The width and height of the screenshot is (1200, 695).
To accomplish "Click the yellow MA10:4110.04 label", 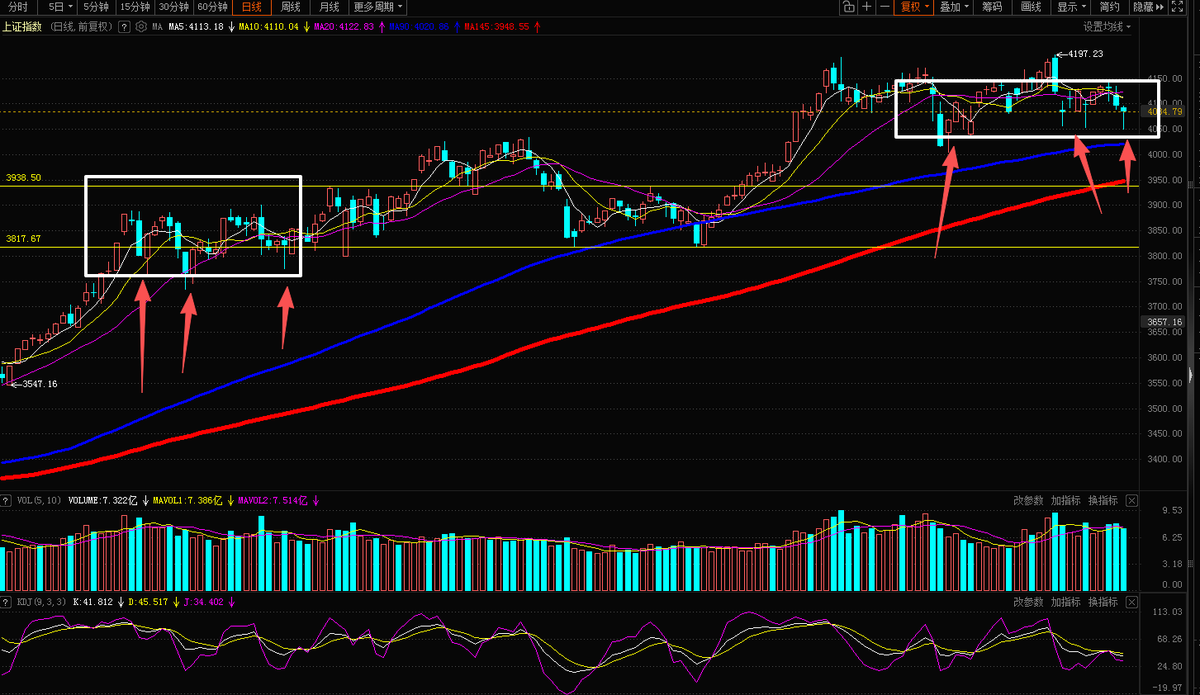I will point(269,27).
